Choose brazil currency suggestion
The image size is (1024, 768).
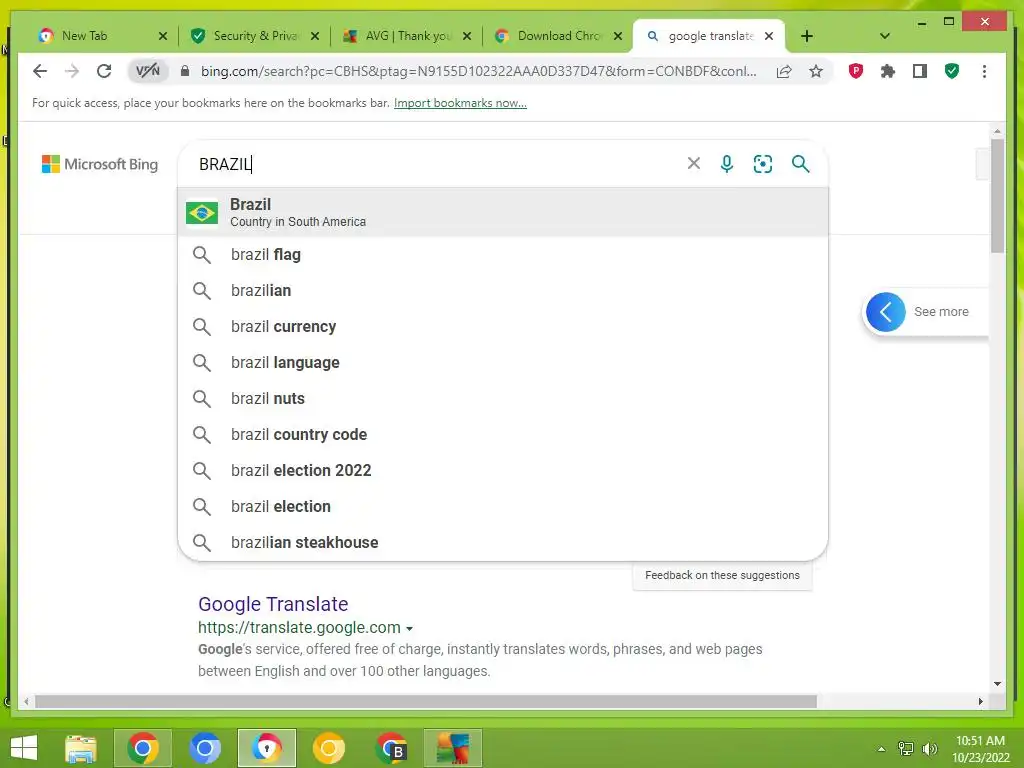click(x=503, y=327)
